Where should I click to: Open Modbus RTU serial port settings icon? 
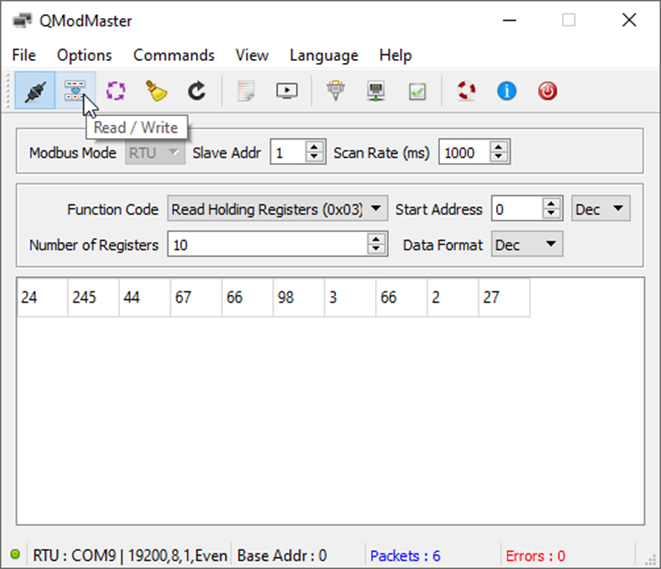coord(336,91)
